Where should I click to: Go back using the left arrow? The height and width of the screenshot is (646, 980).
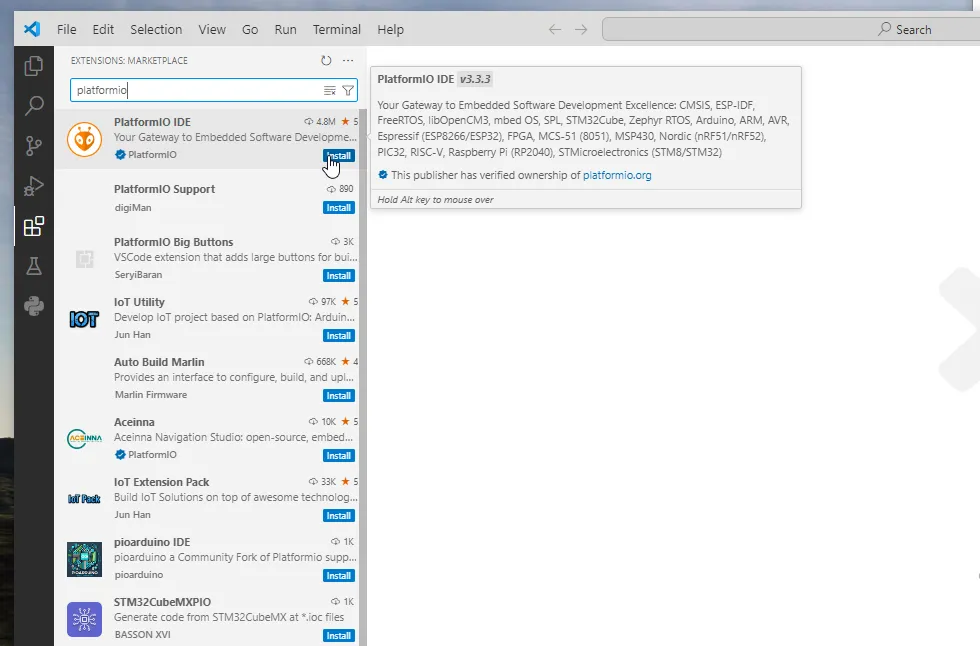554,29
